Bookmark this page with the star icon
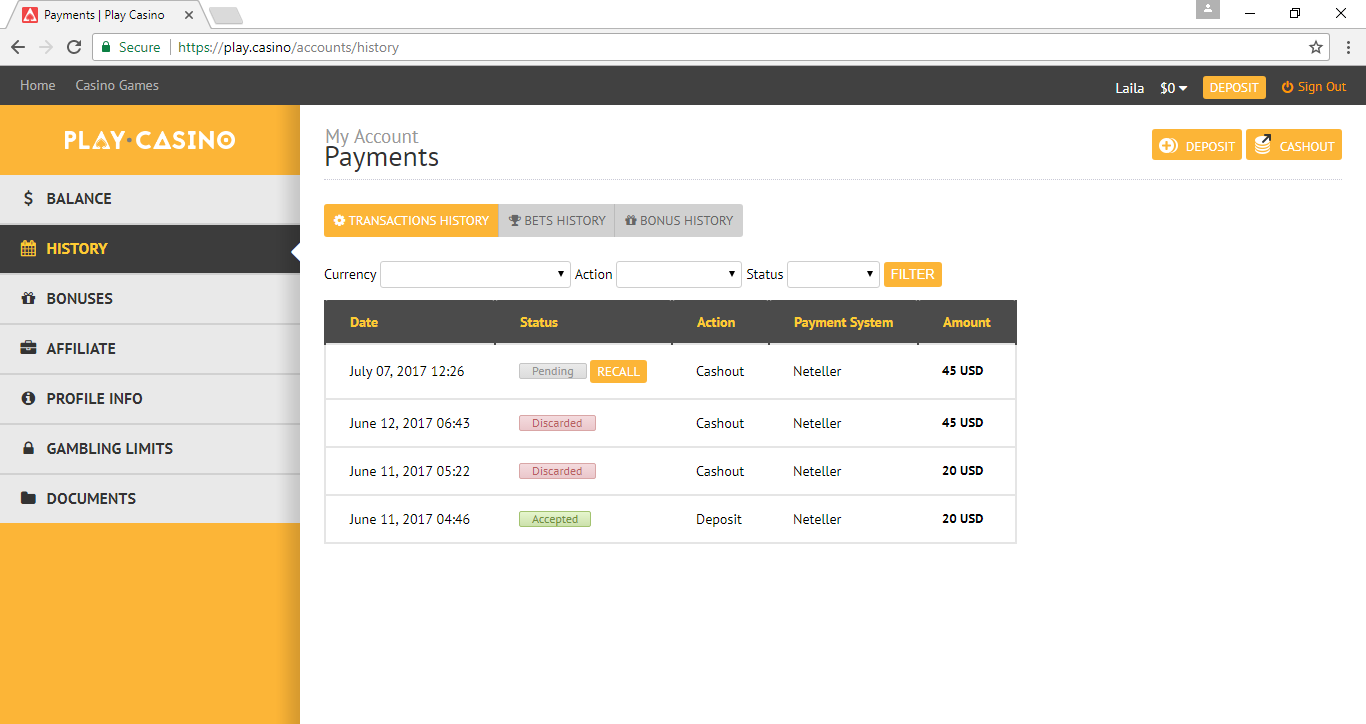This screenshot has width=1366, height=724. pyautogui.click(x=1316, y=47)
